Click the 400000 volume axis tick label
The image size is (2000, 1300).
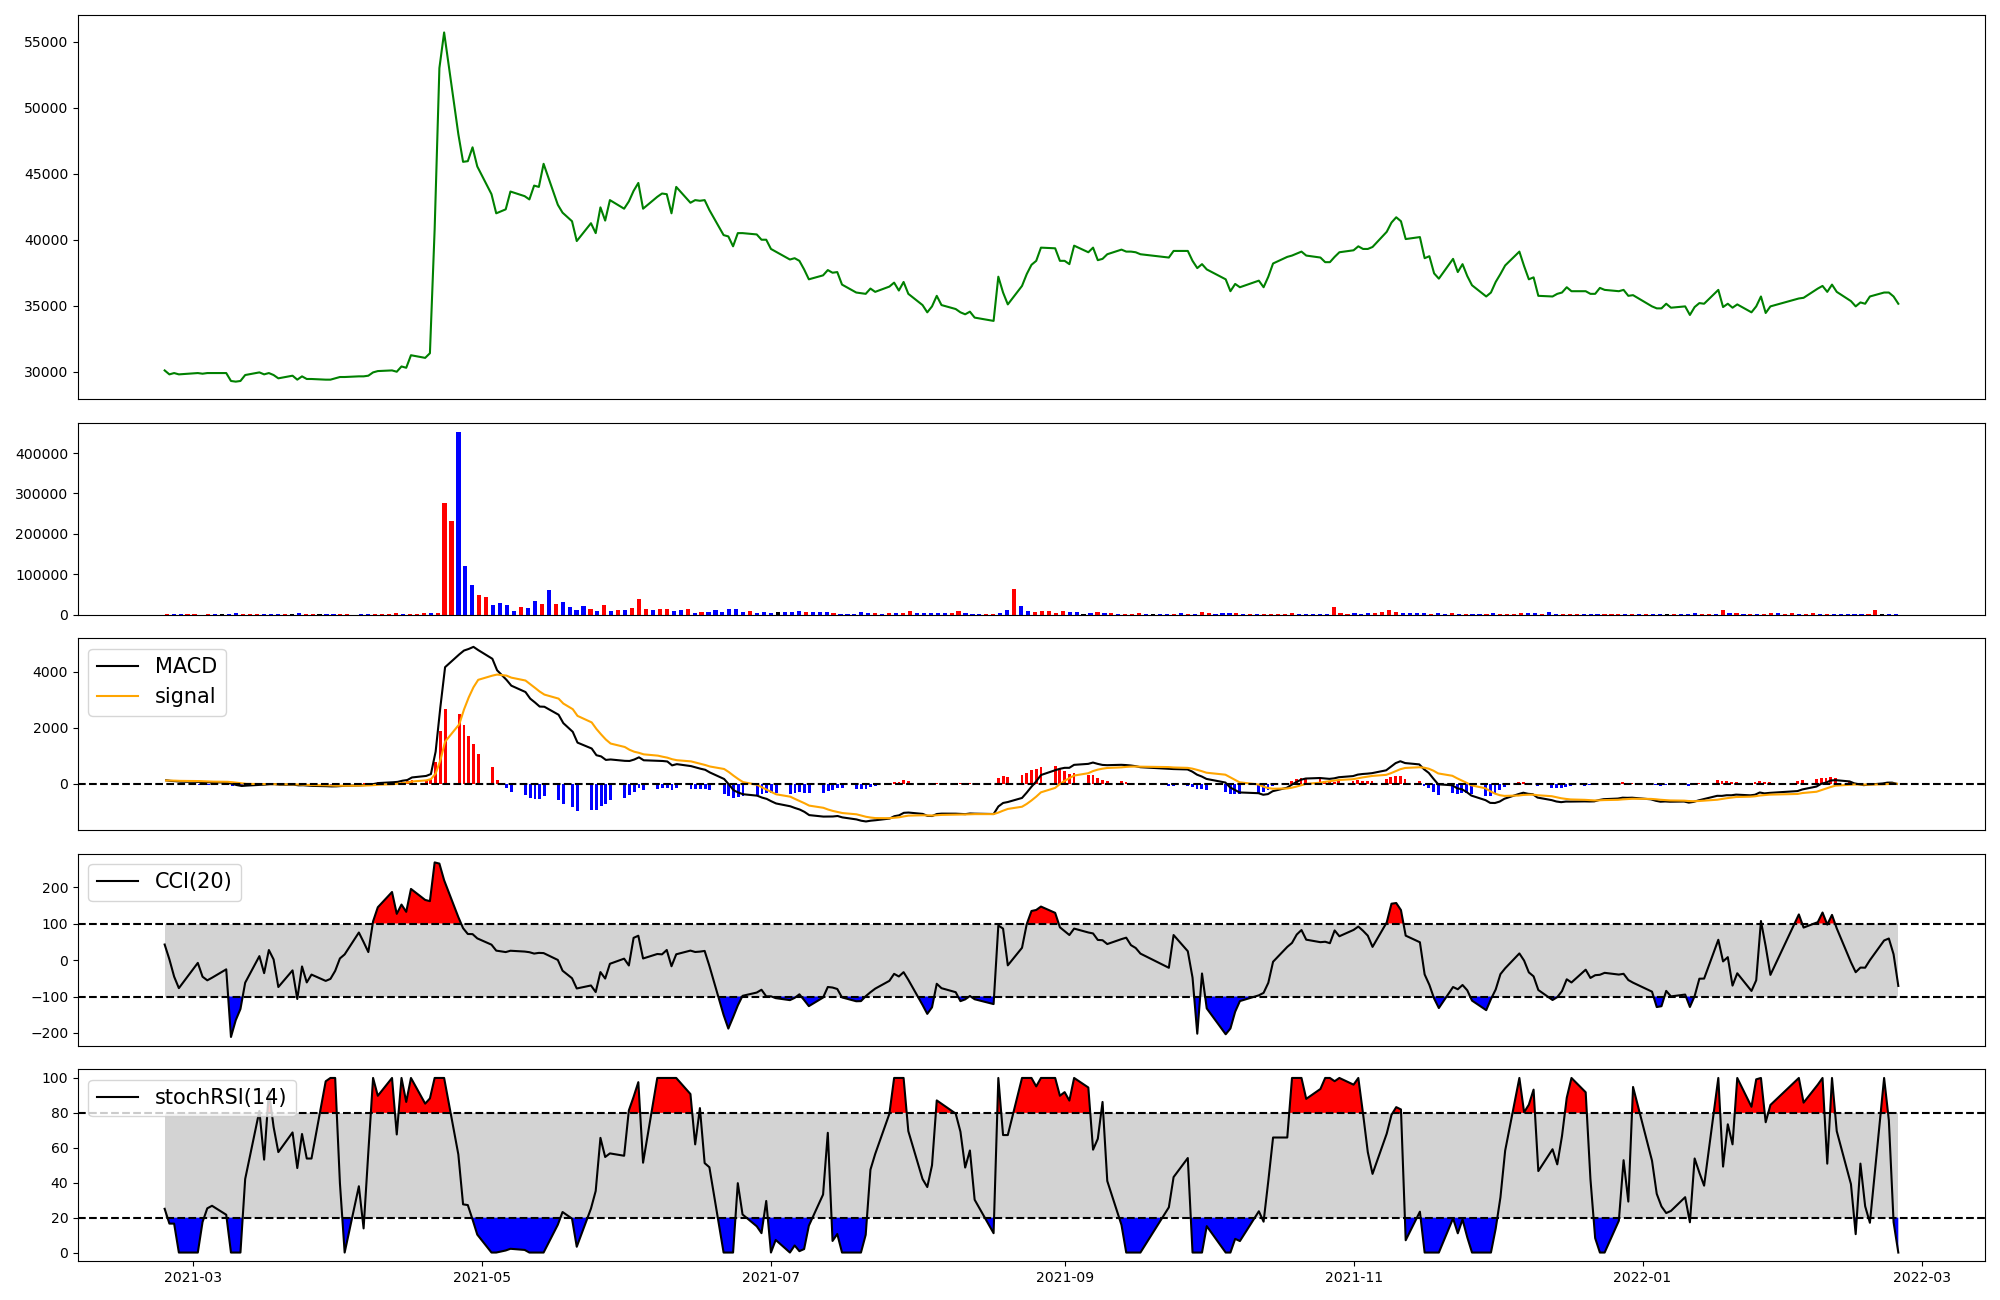pyautogui.click(x=42, y=454)
